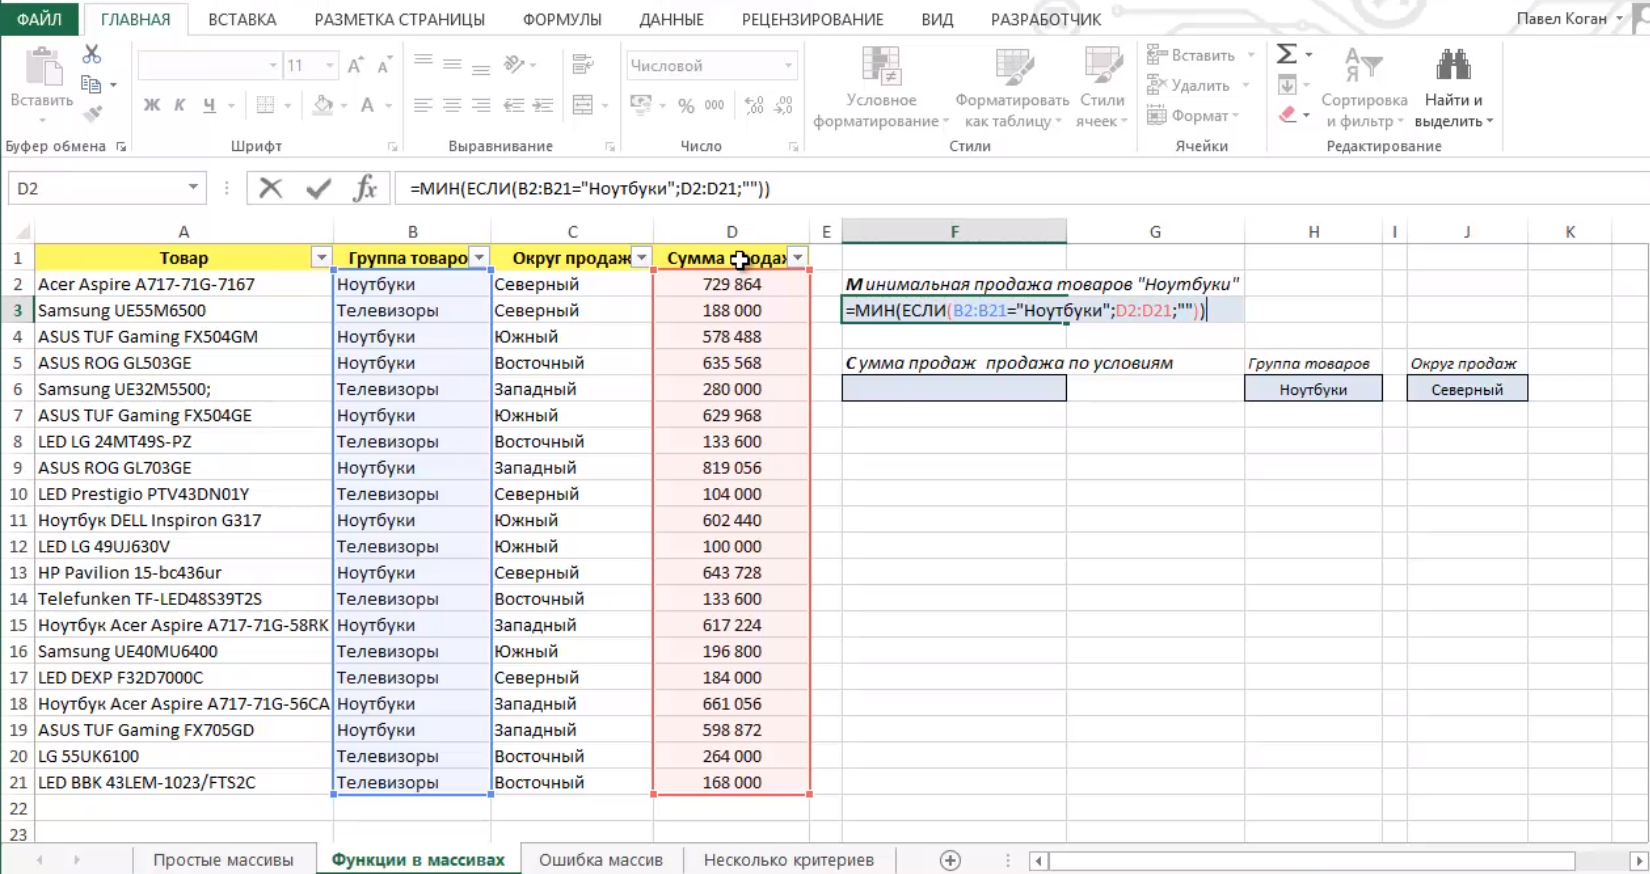Click Найти и выделить button
1650x874 pixels.
1453,88
